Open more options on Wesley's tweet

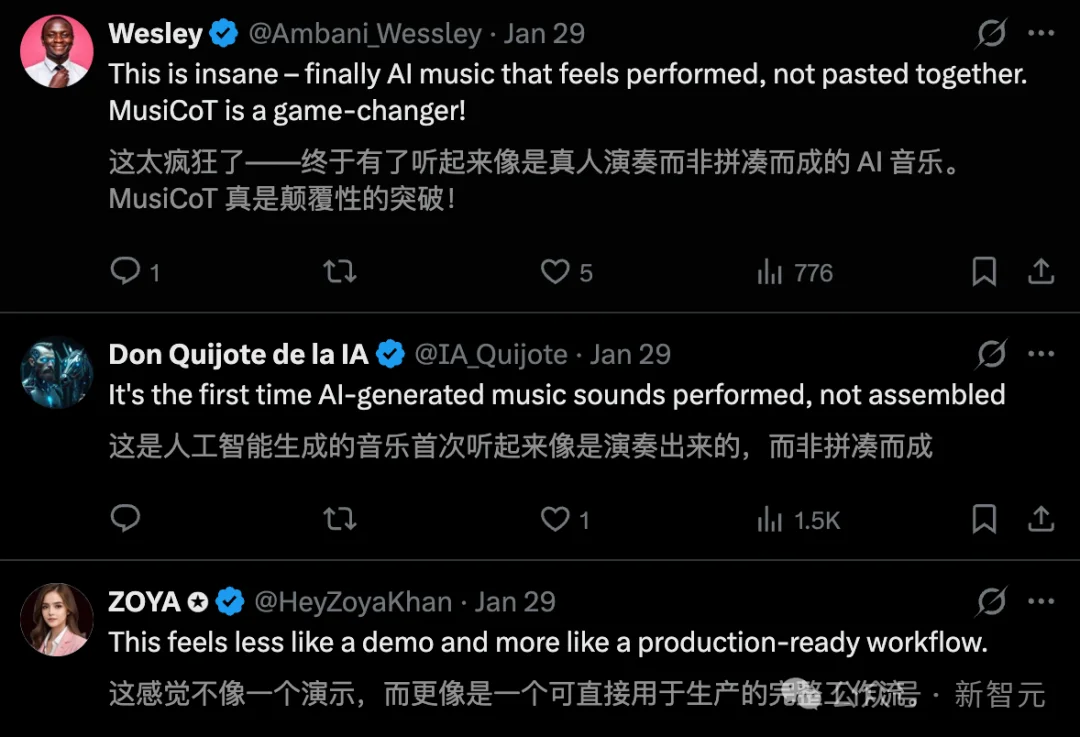(1041, 34)
